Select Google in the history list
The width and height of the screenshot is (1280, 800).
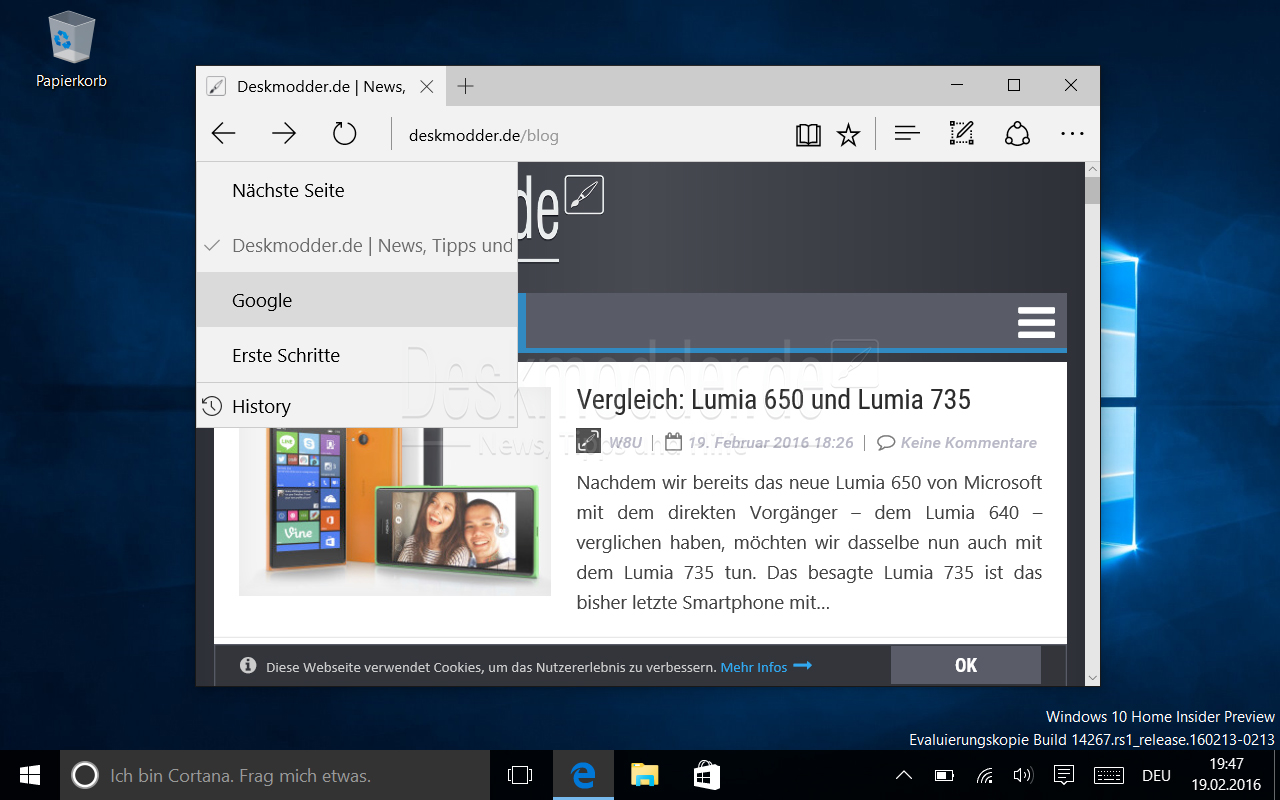(x=262, y=300)
